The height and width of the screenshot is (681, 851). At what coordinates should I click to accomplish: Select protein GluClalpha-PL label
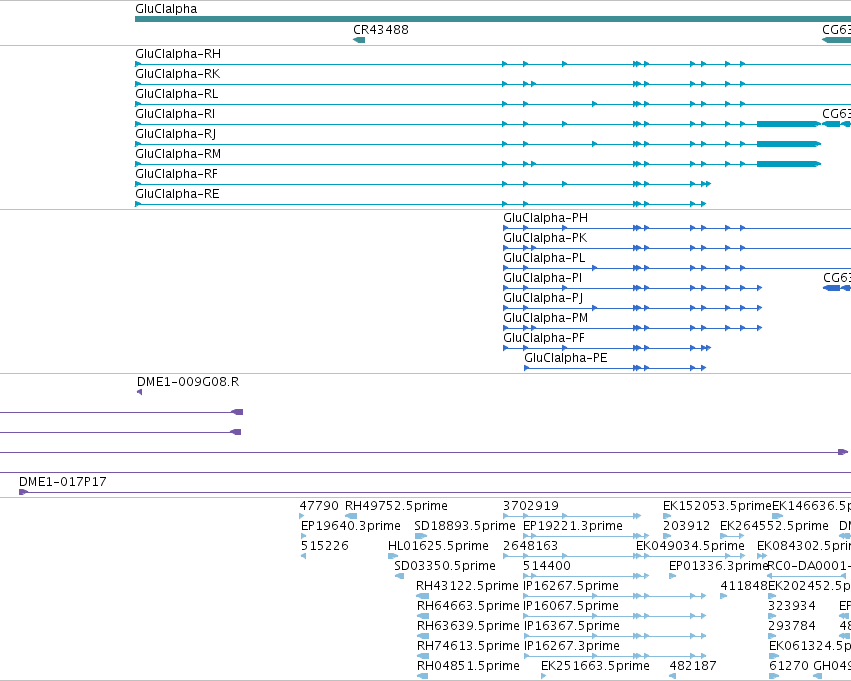pos(544,258)
